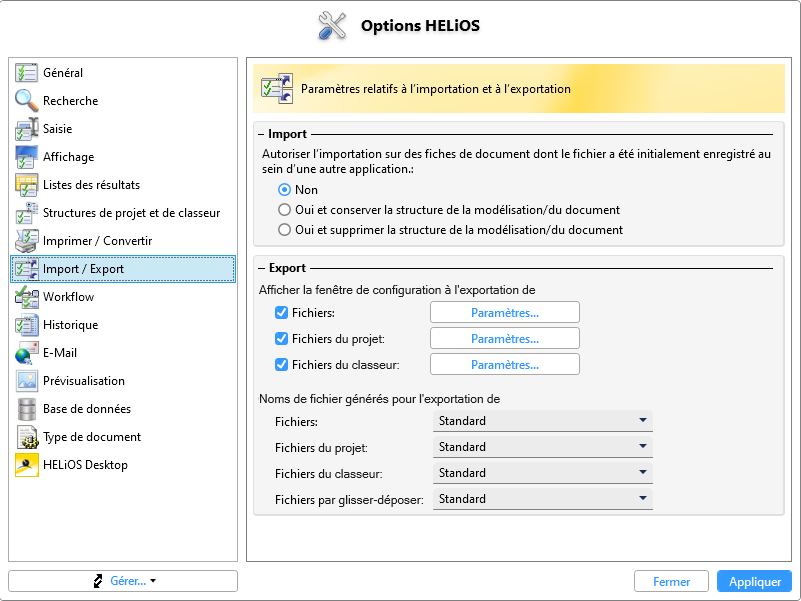Click the Historique sidebar icon
The width and height of the screenshot is (801, 601).
coord(26,325)
